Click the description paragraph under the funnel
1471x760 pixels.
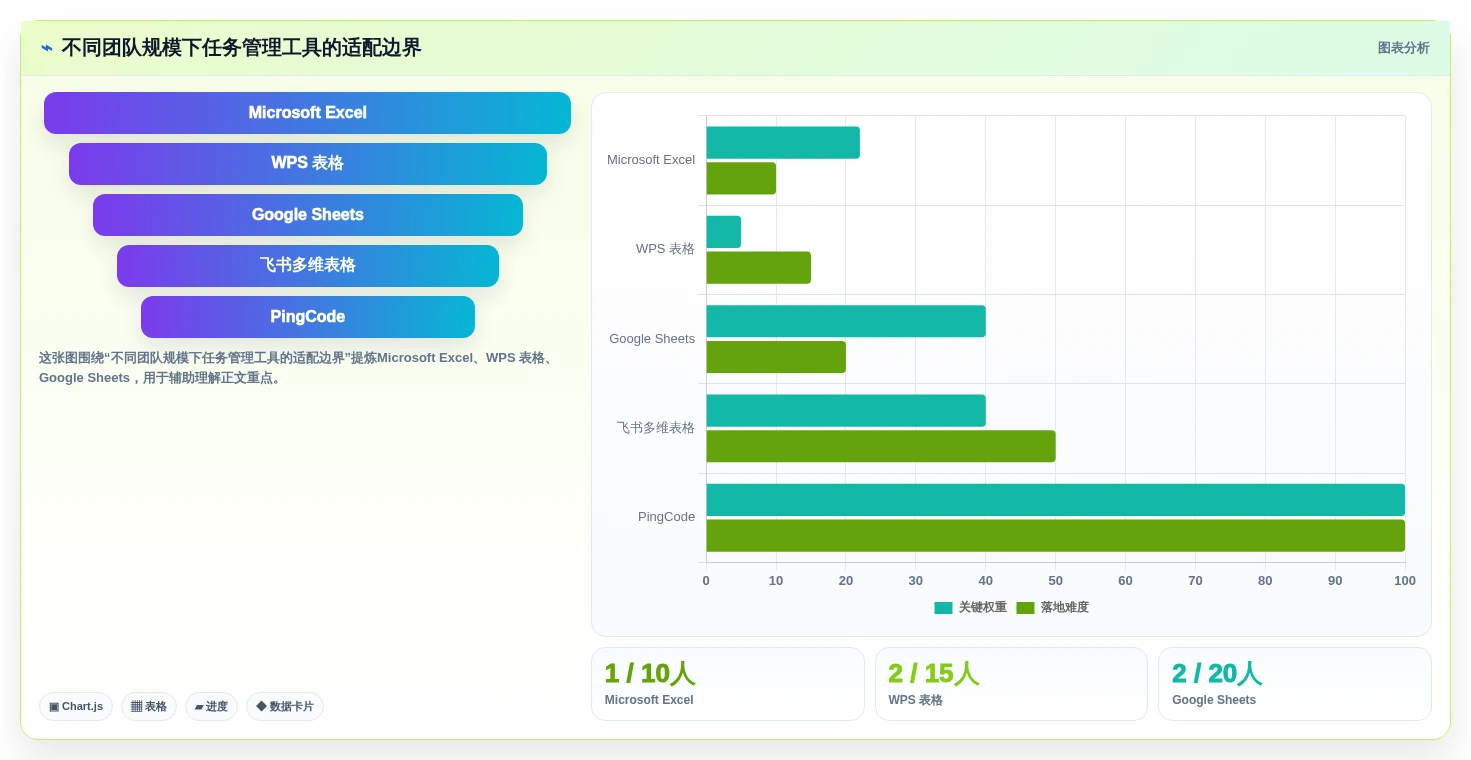pyautogui.click(x=298, y=368)
